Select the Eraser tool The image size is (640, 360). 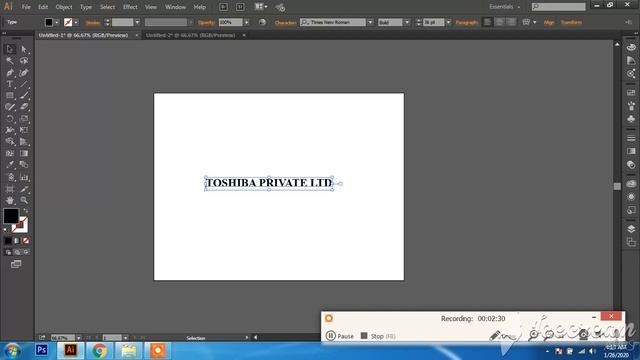tap(24, 107)
